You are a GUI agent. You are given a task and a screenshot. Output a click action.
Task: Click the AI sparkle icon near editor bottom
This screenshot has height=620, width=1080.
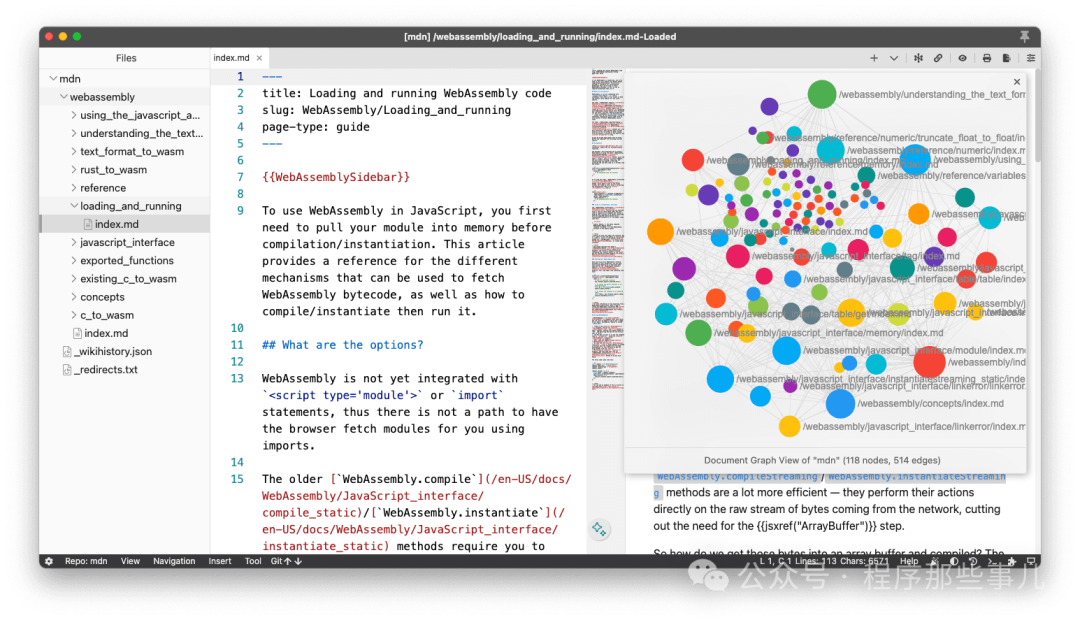coord(599,529)
